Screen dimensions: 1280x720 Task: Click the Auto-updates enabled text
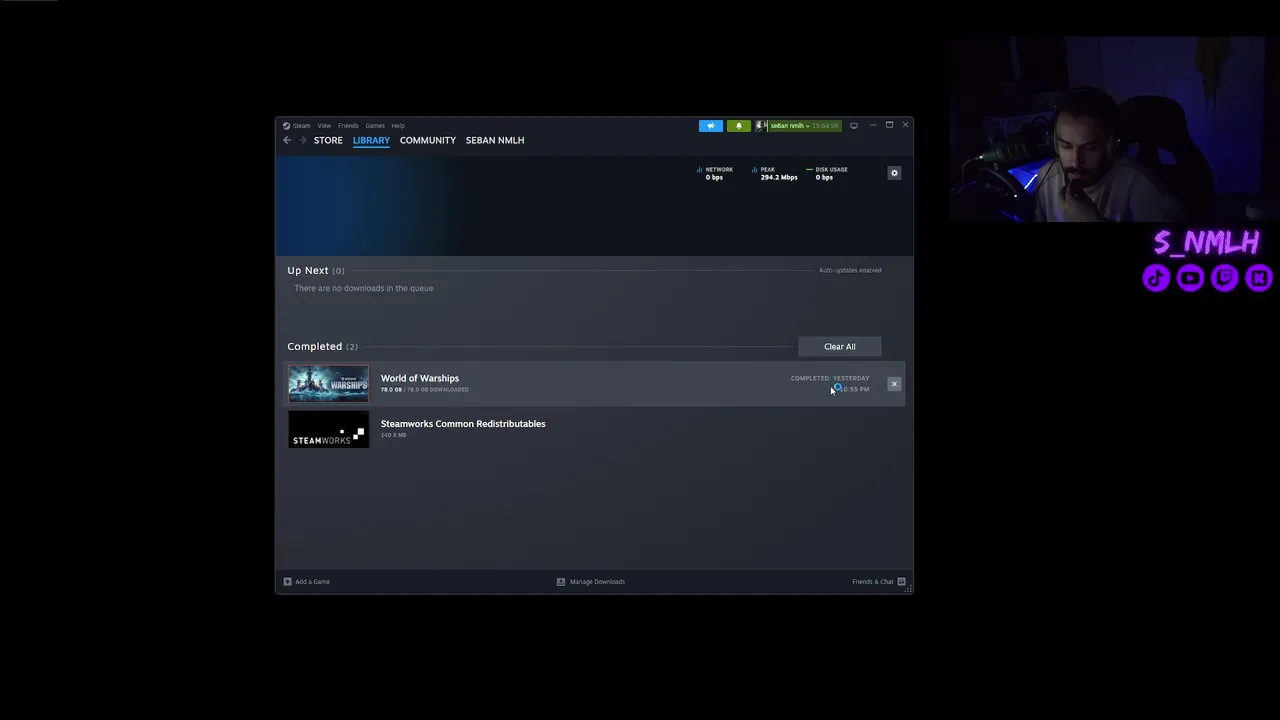(x=850, y=270)
